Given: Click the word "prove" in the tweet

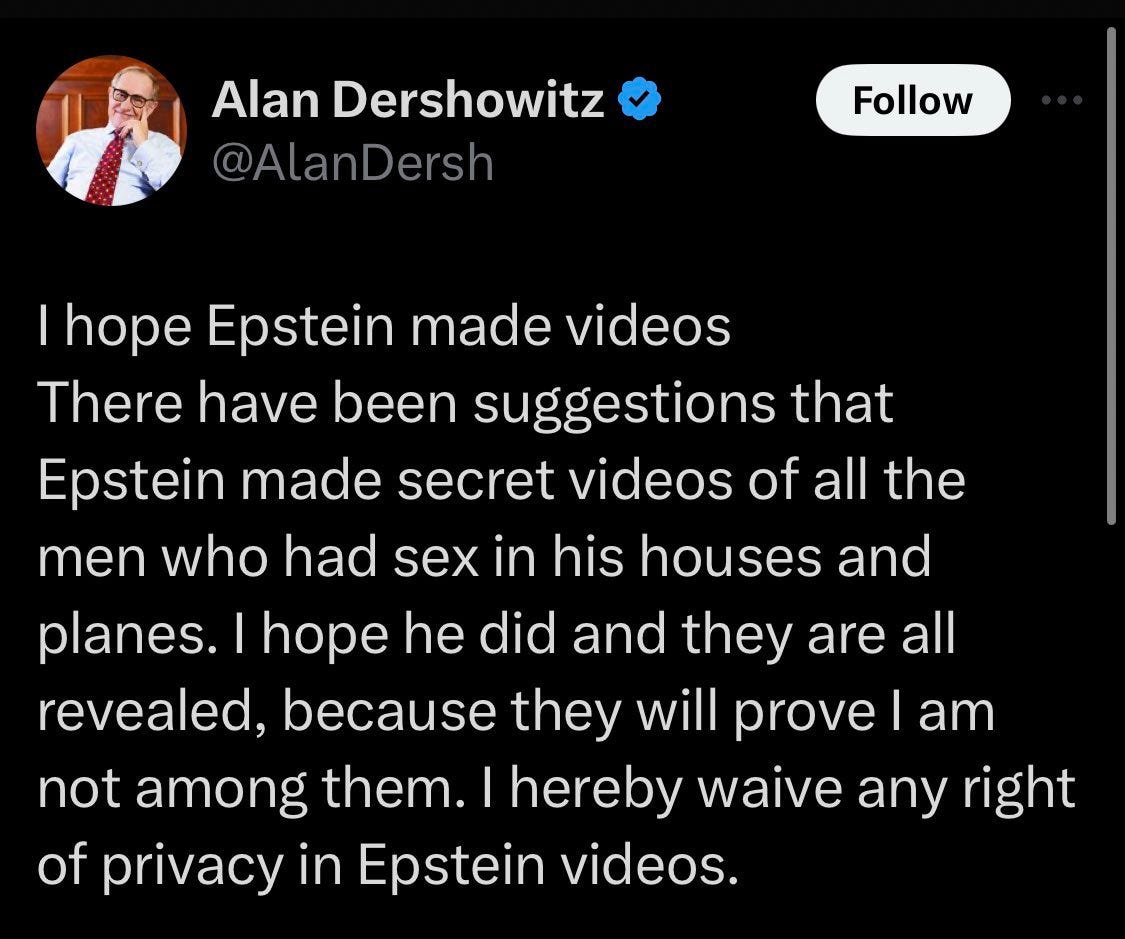Looking at the screenshot, I should coord(805,714).
